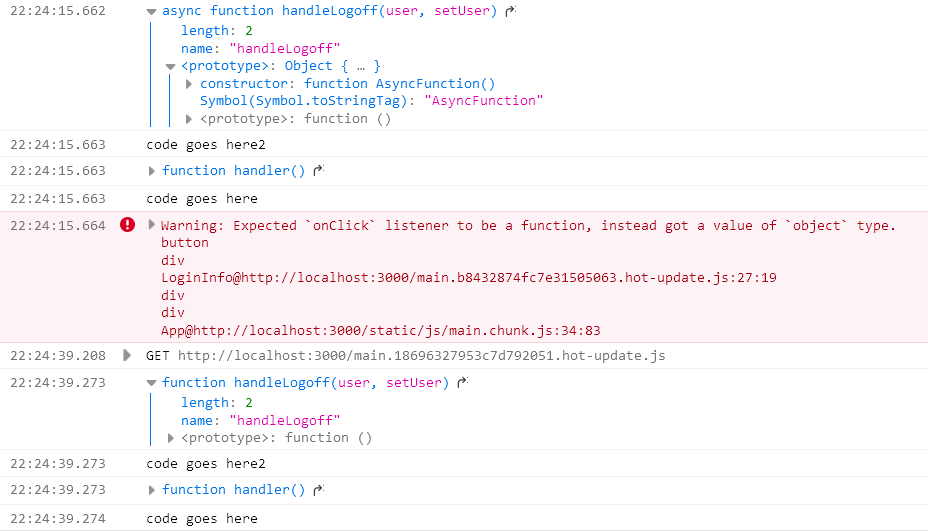Jump to definition of second handleLogoff function
The width and height of the screenshot is (928, 531).
point(463,382)
